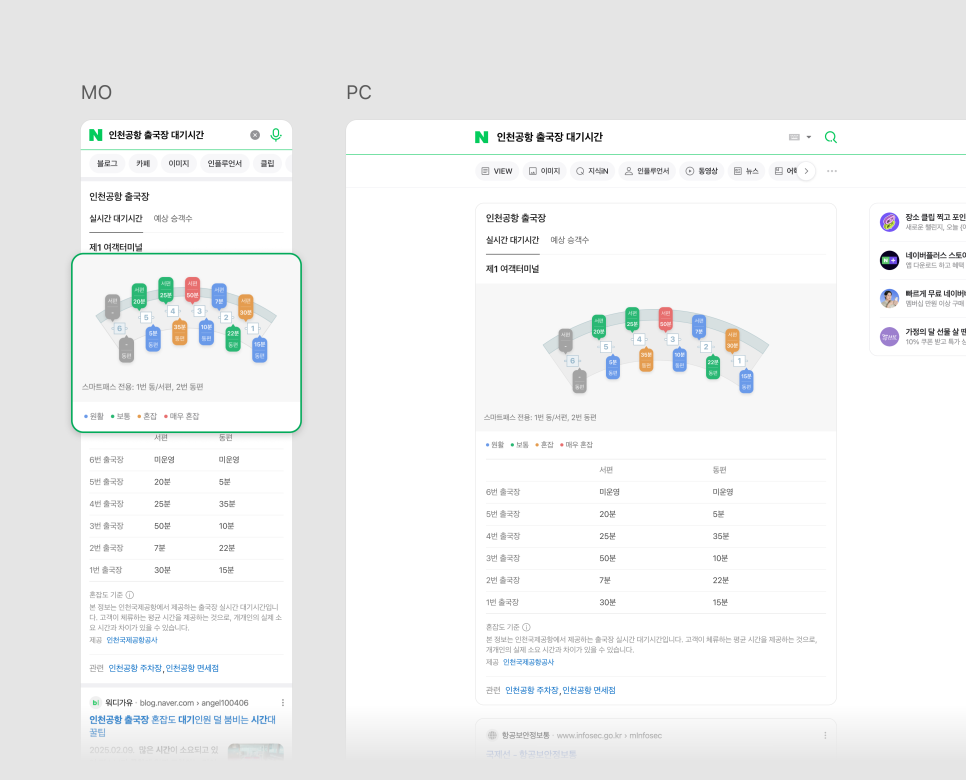The height and width of the screenshot is (780, 966).
Task: Open the three-dot more menu in PC tab bar
Action: pyautogui.click(x=831, y=171)
